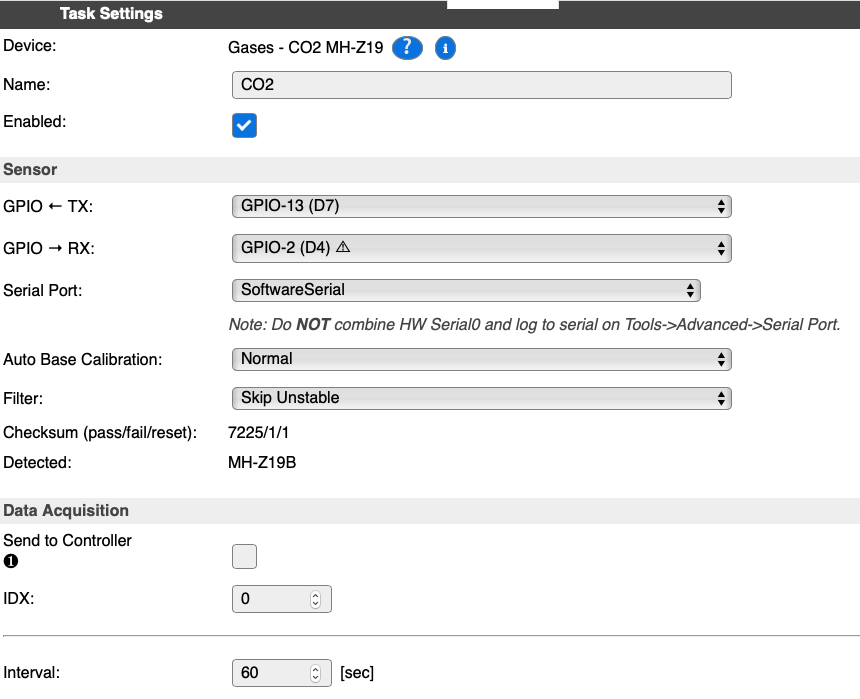The image size is (860, 699).
Task: Open the GPIO TX pin dropdown
Action: coord(482,206)
